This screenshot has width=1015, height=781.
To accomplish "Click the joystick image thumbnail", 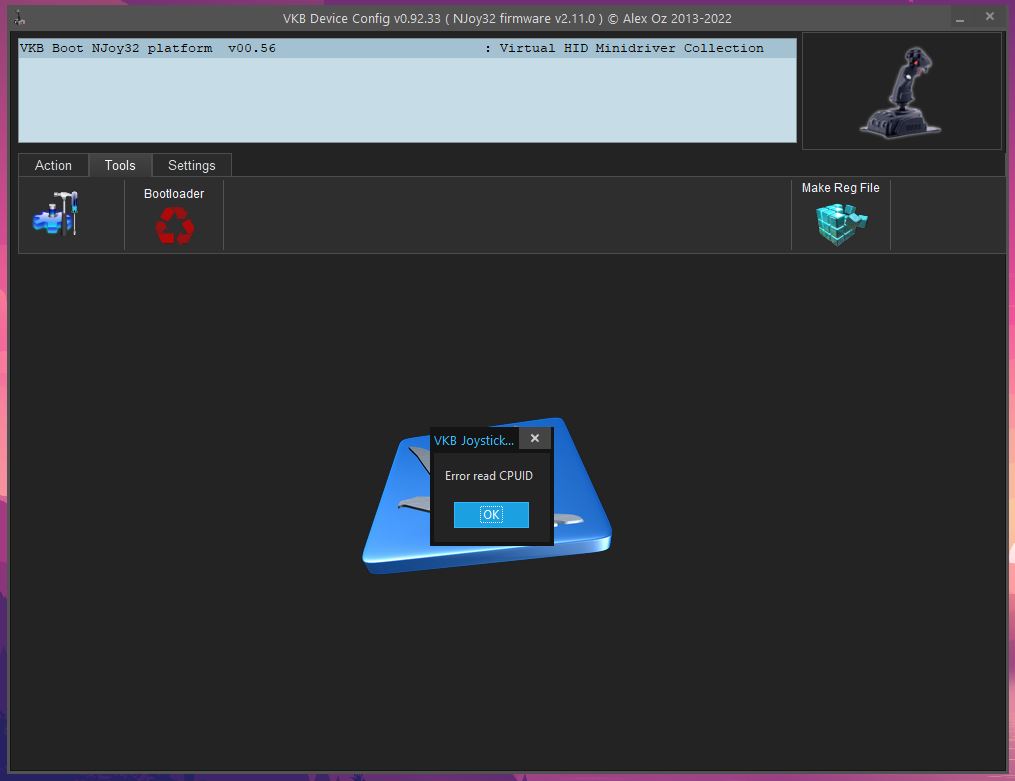I will click(901, 91).
